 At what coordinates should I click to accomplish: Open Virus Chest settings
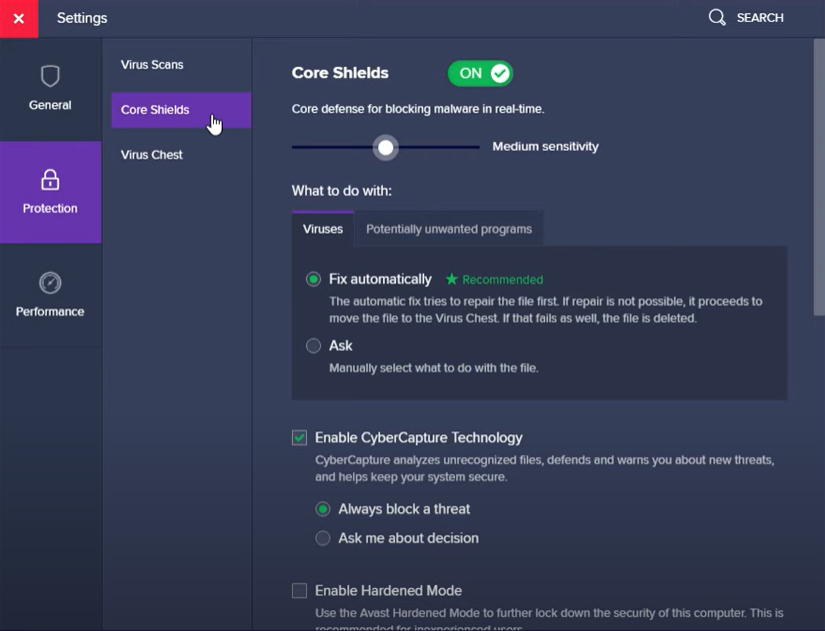pyautogui.click(x=152, y=155)
